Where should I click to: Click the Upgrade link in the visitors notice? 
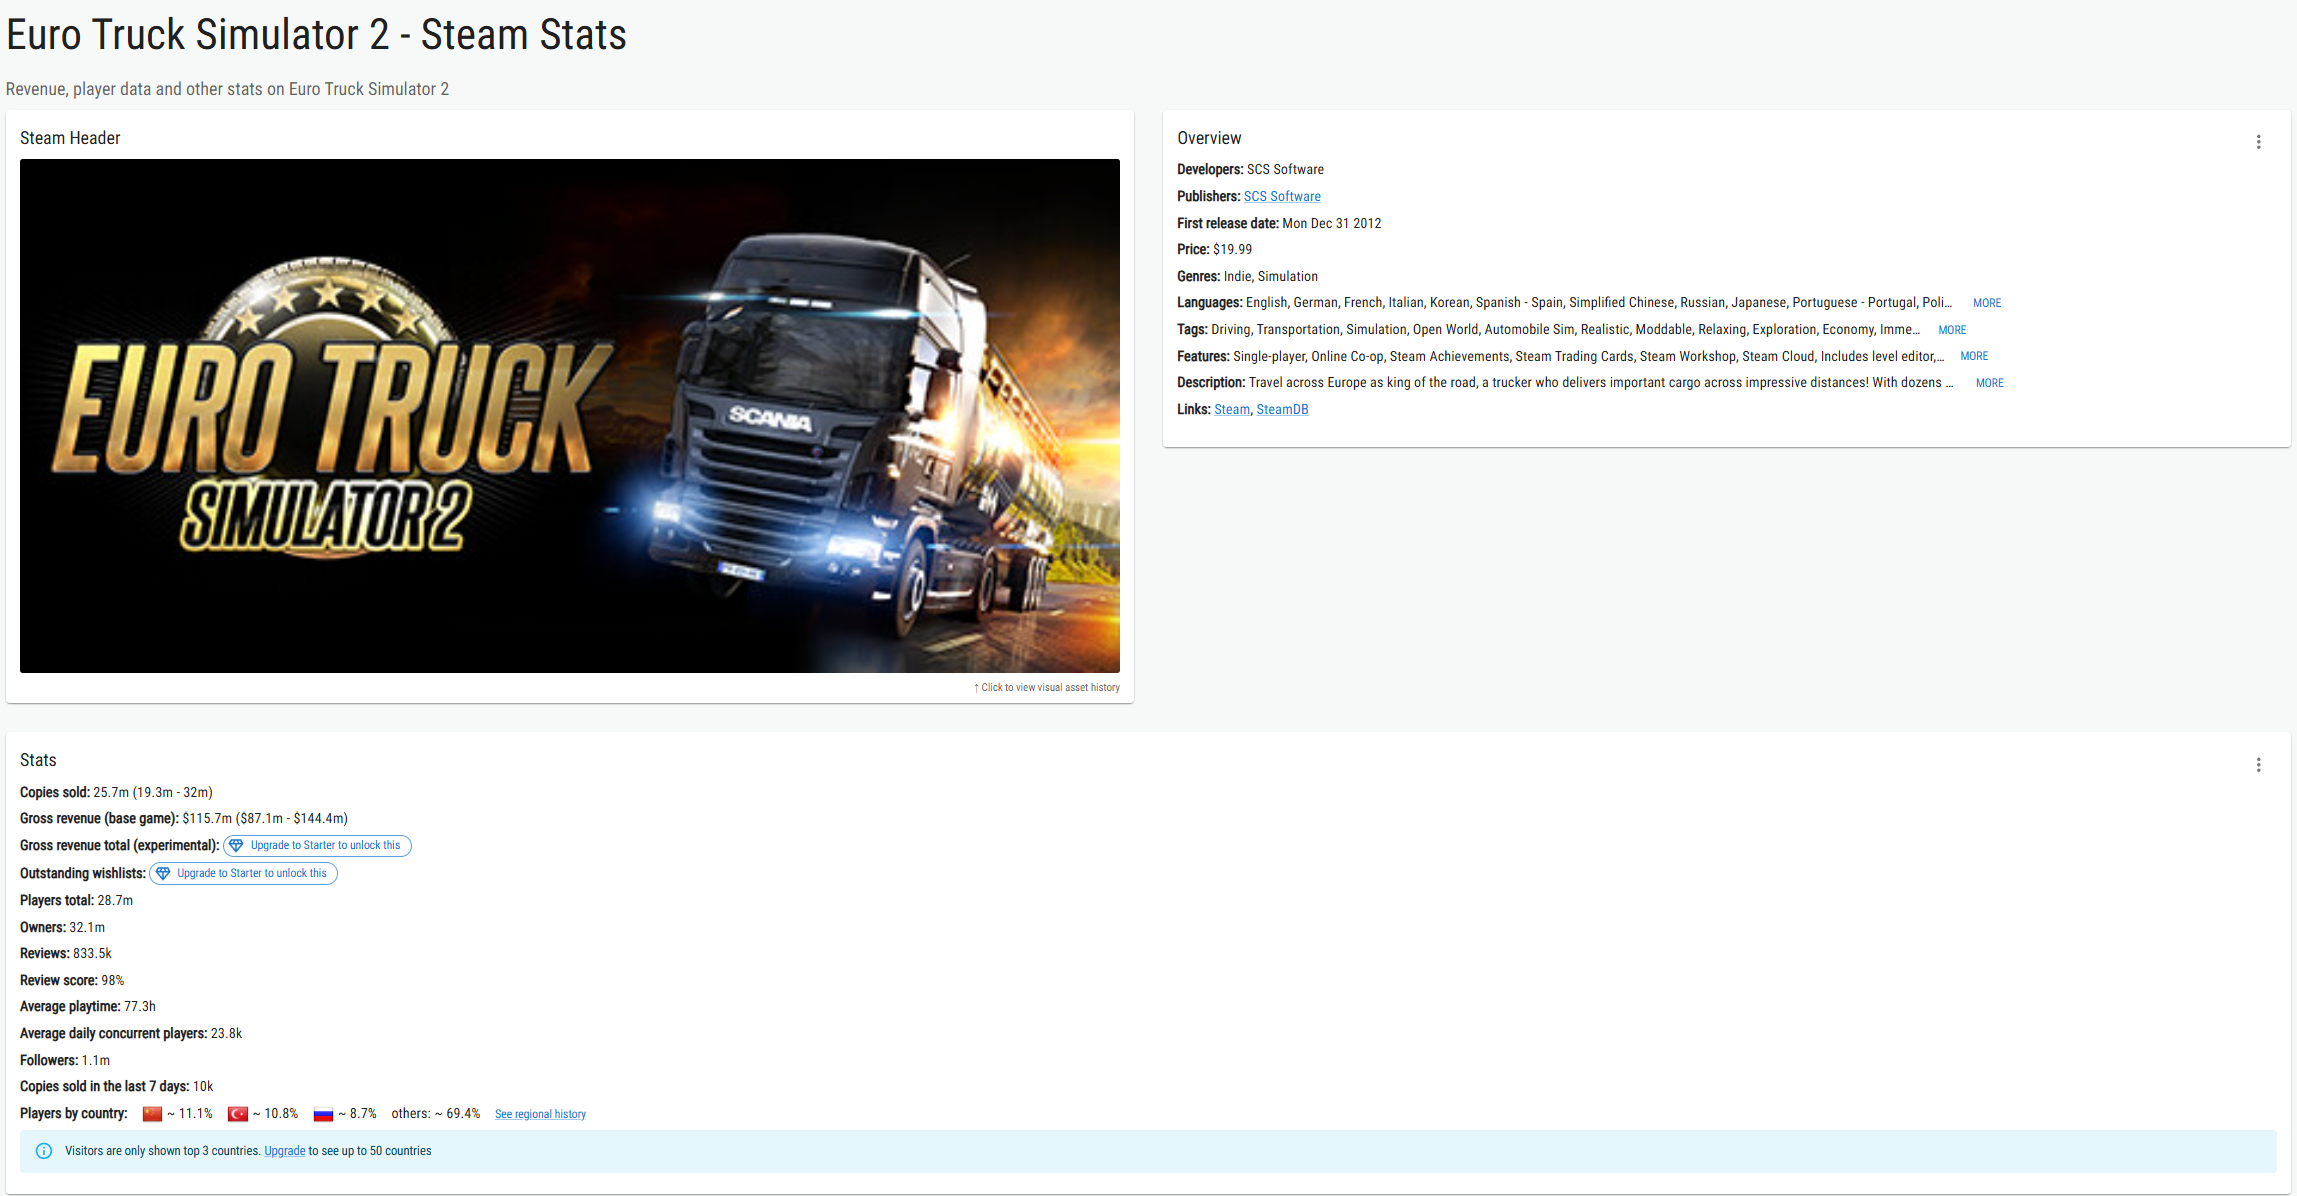pyautogui.click(x=284, y=1151)
